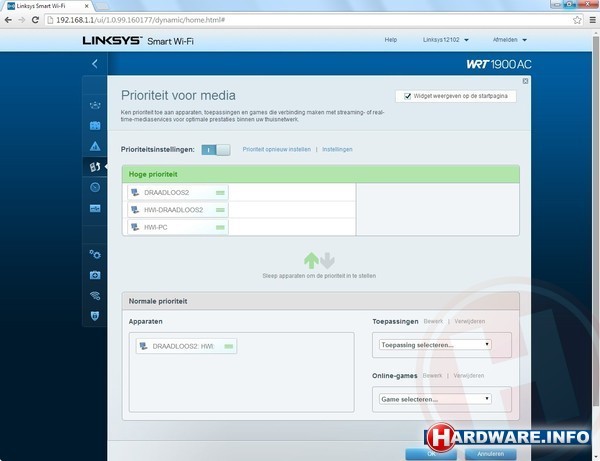
Task: Collapse the sidebar with the back arrow
Action: click(95, 63)
